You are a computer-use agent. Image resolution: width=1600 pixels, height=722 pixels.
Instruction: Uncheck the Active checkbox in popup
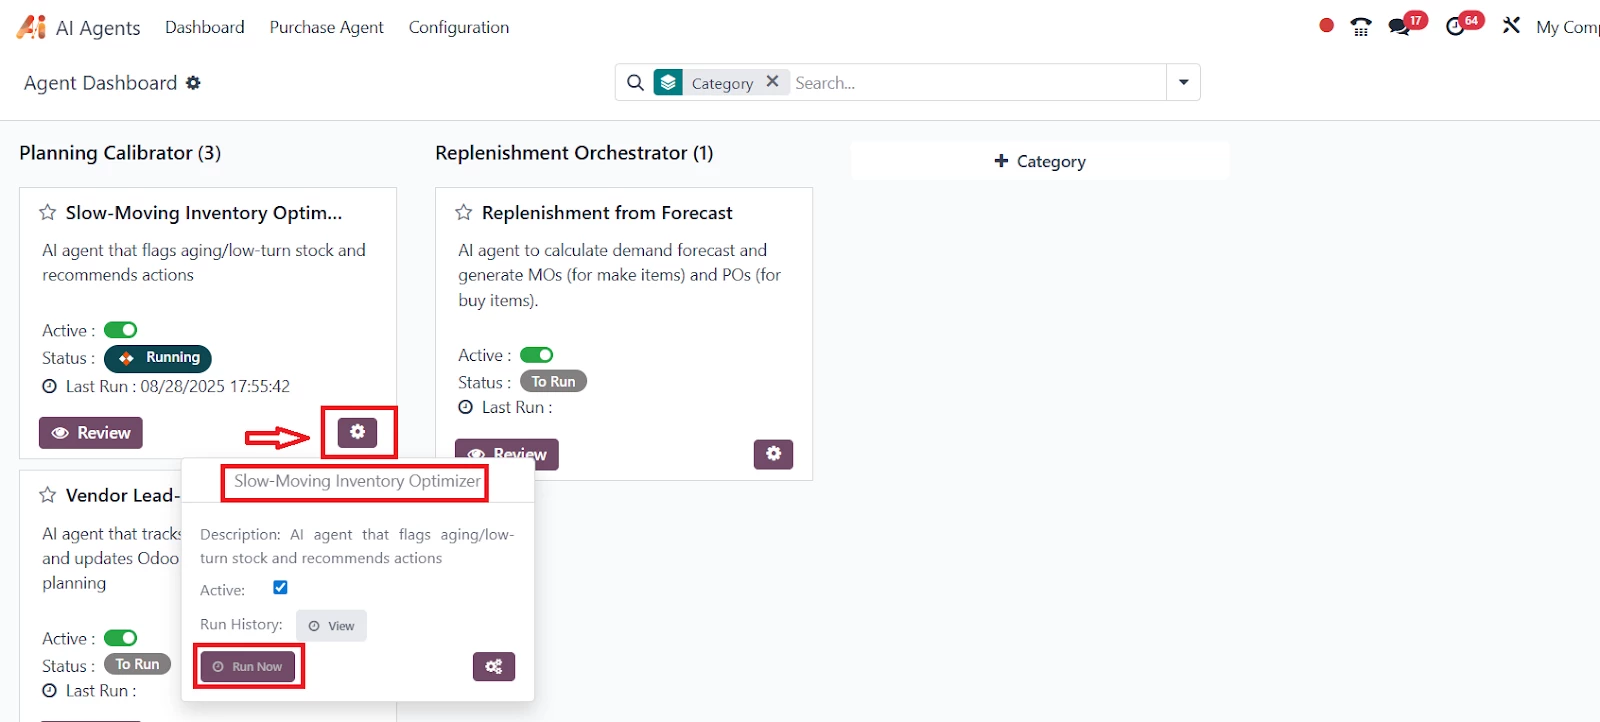(x=281, y=588)
